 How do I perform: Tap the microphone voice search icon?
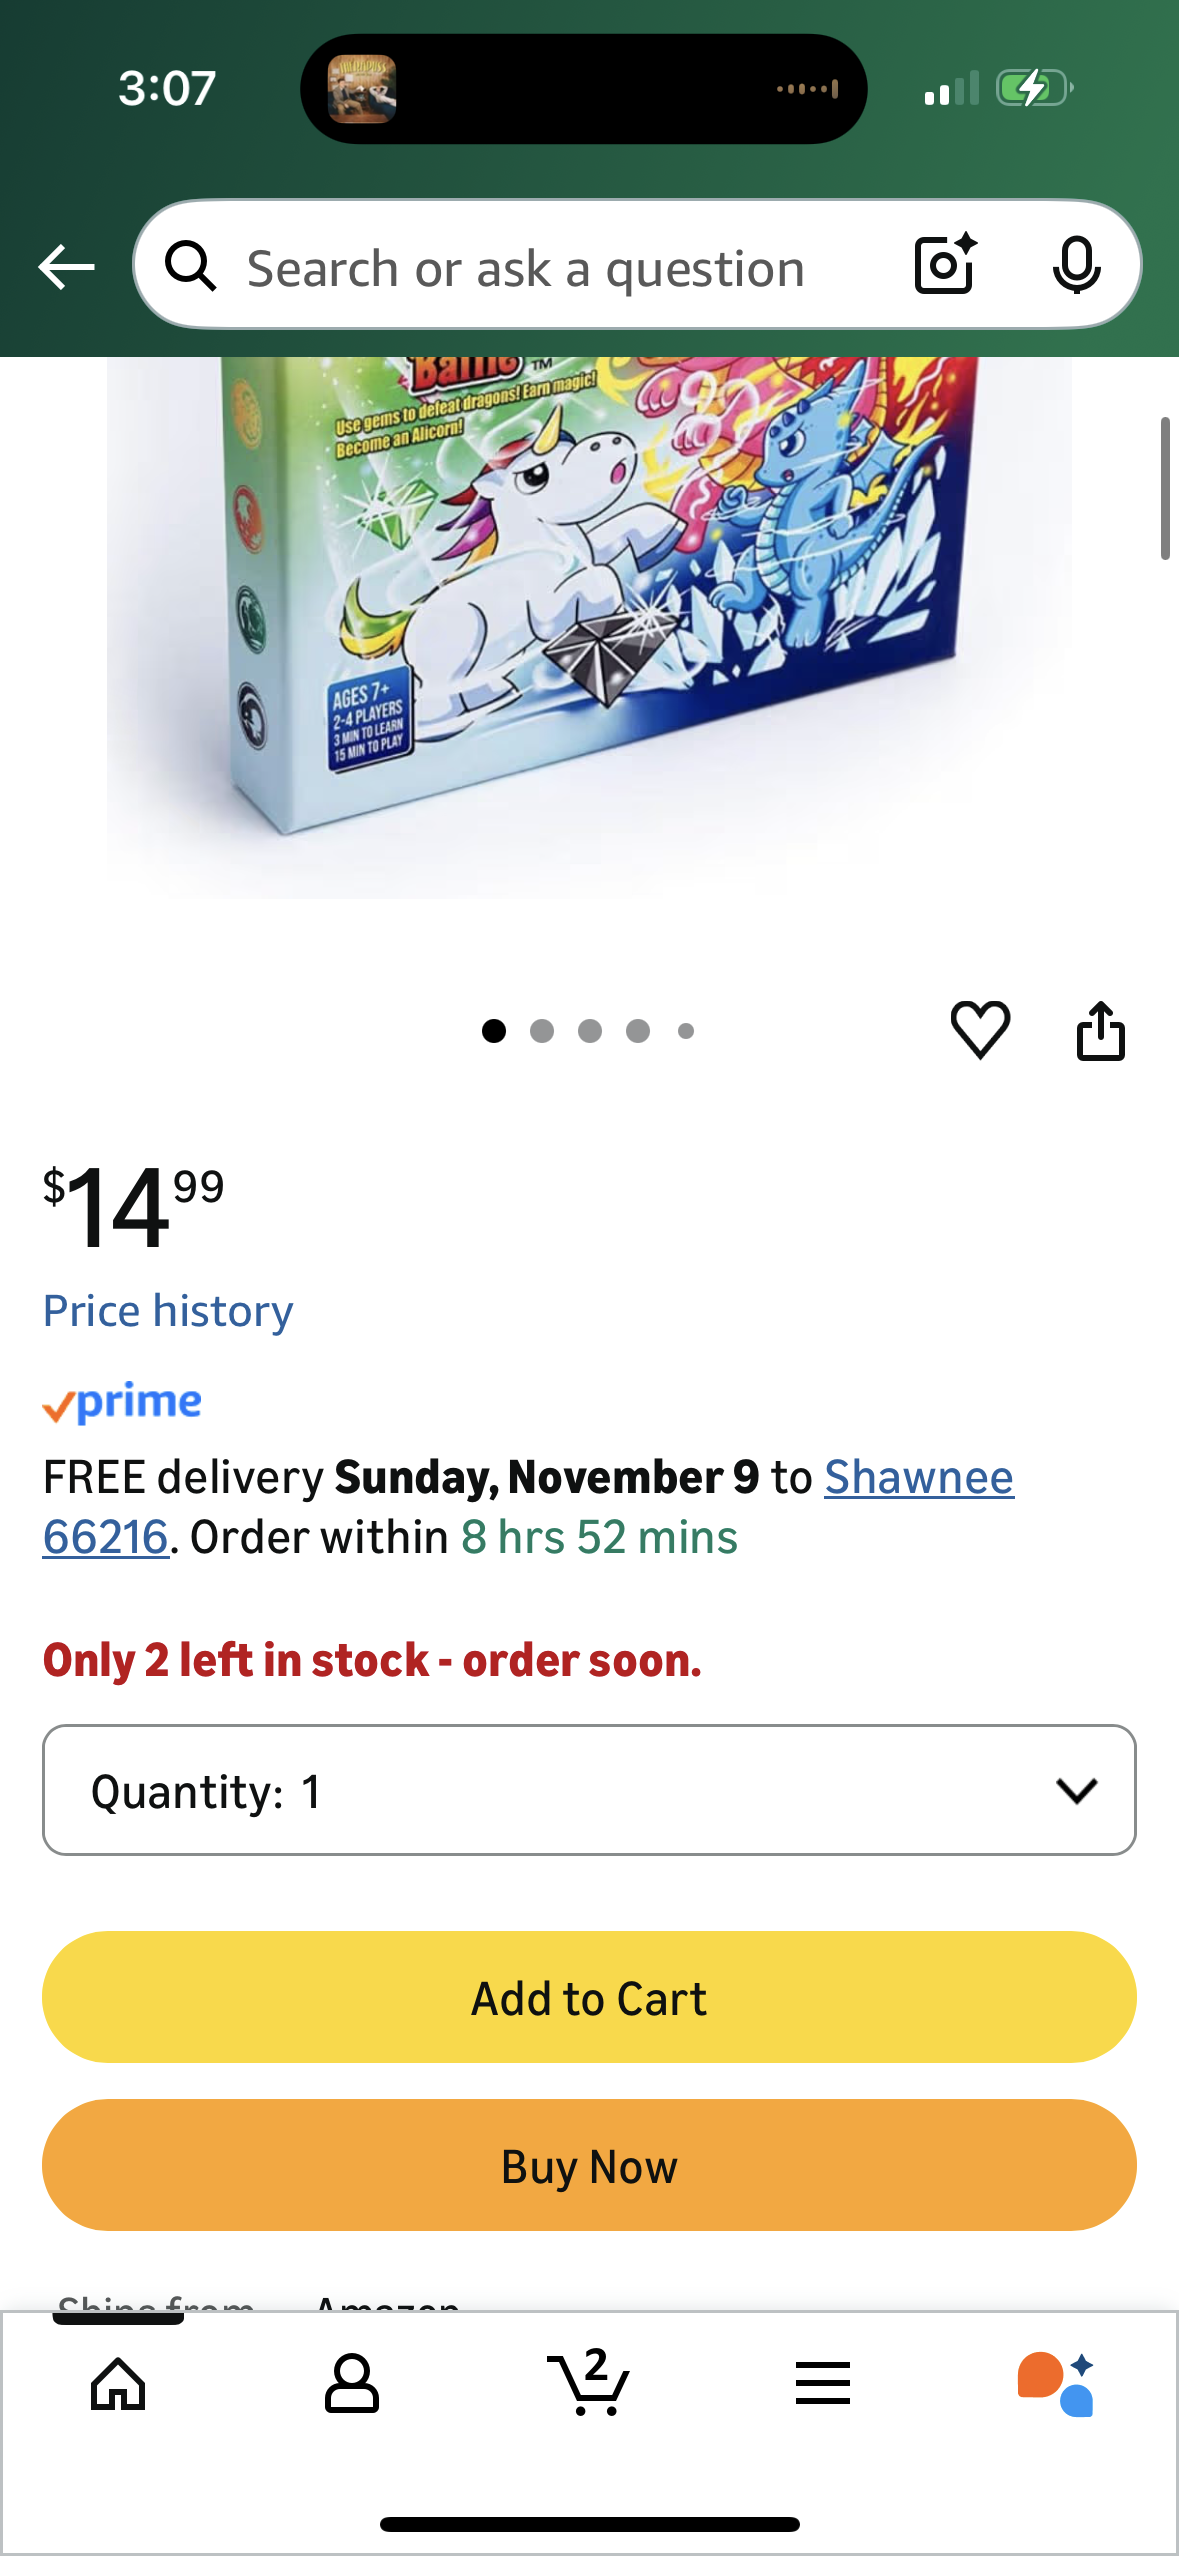1076,266
